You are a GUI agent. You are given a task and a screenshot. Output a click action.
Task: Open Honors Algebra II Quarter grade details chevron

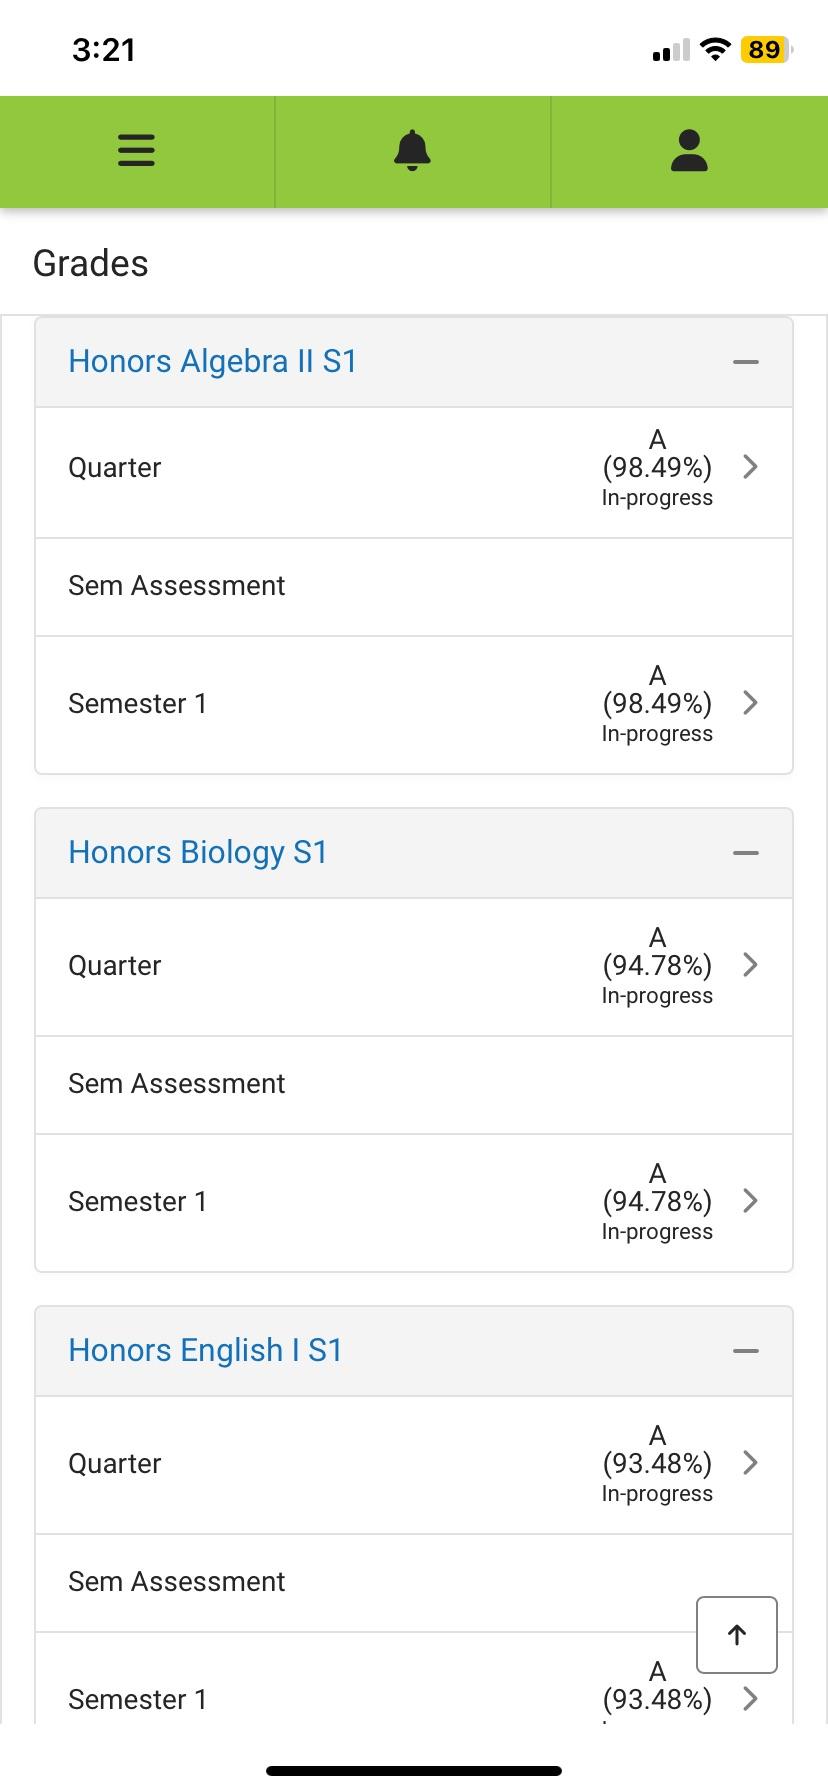pos(749,467)
